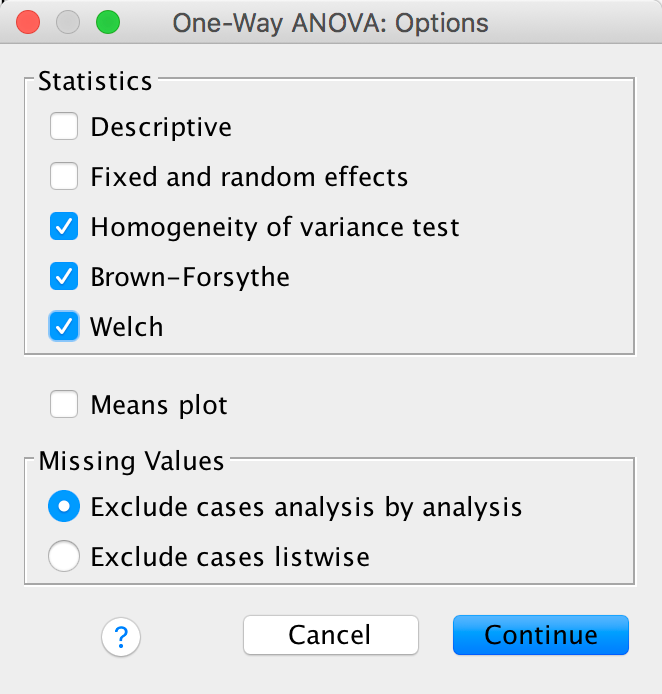
Task: Open the help question mark icon
Action: 121,635
